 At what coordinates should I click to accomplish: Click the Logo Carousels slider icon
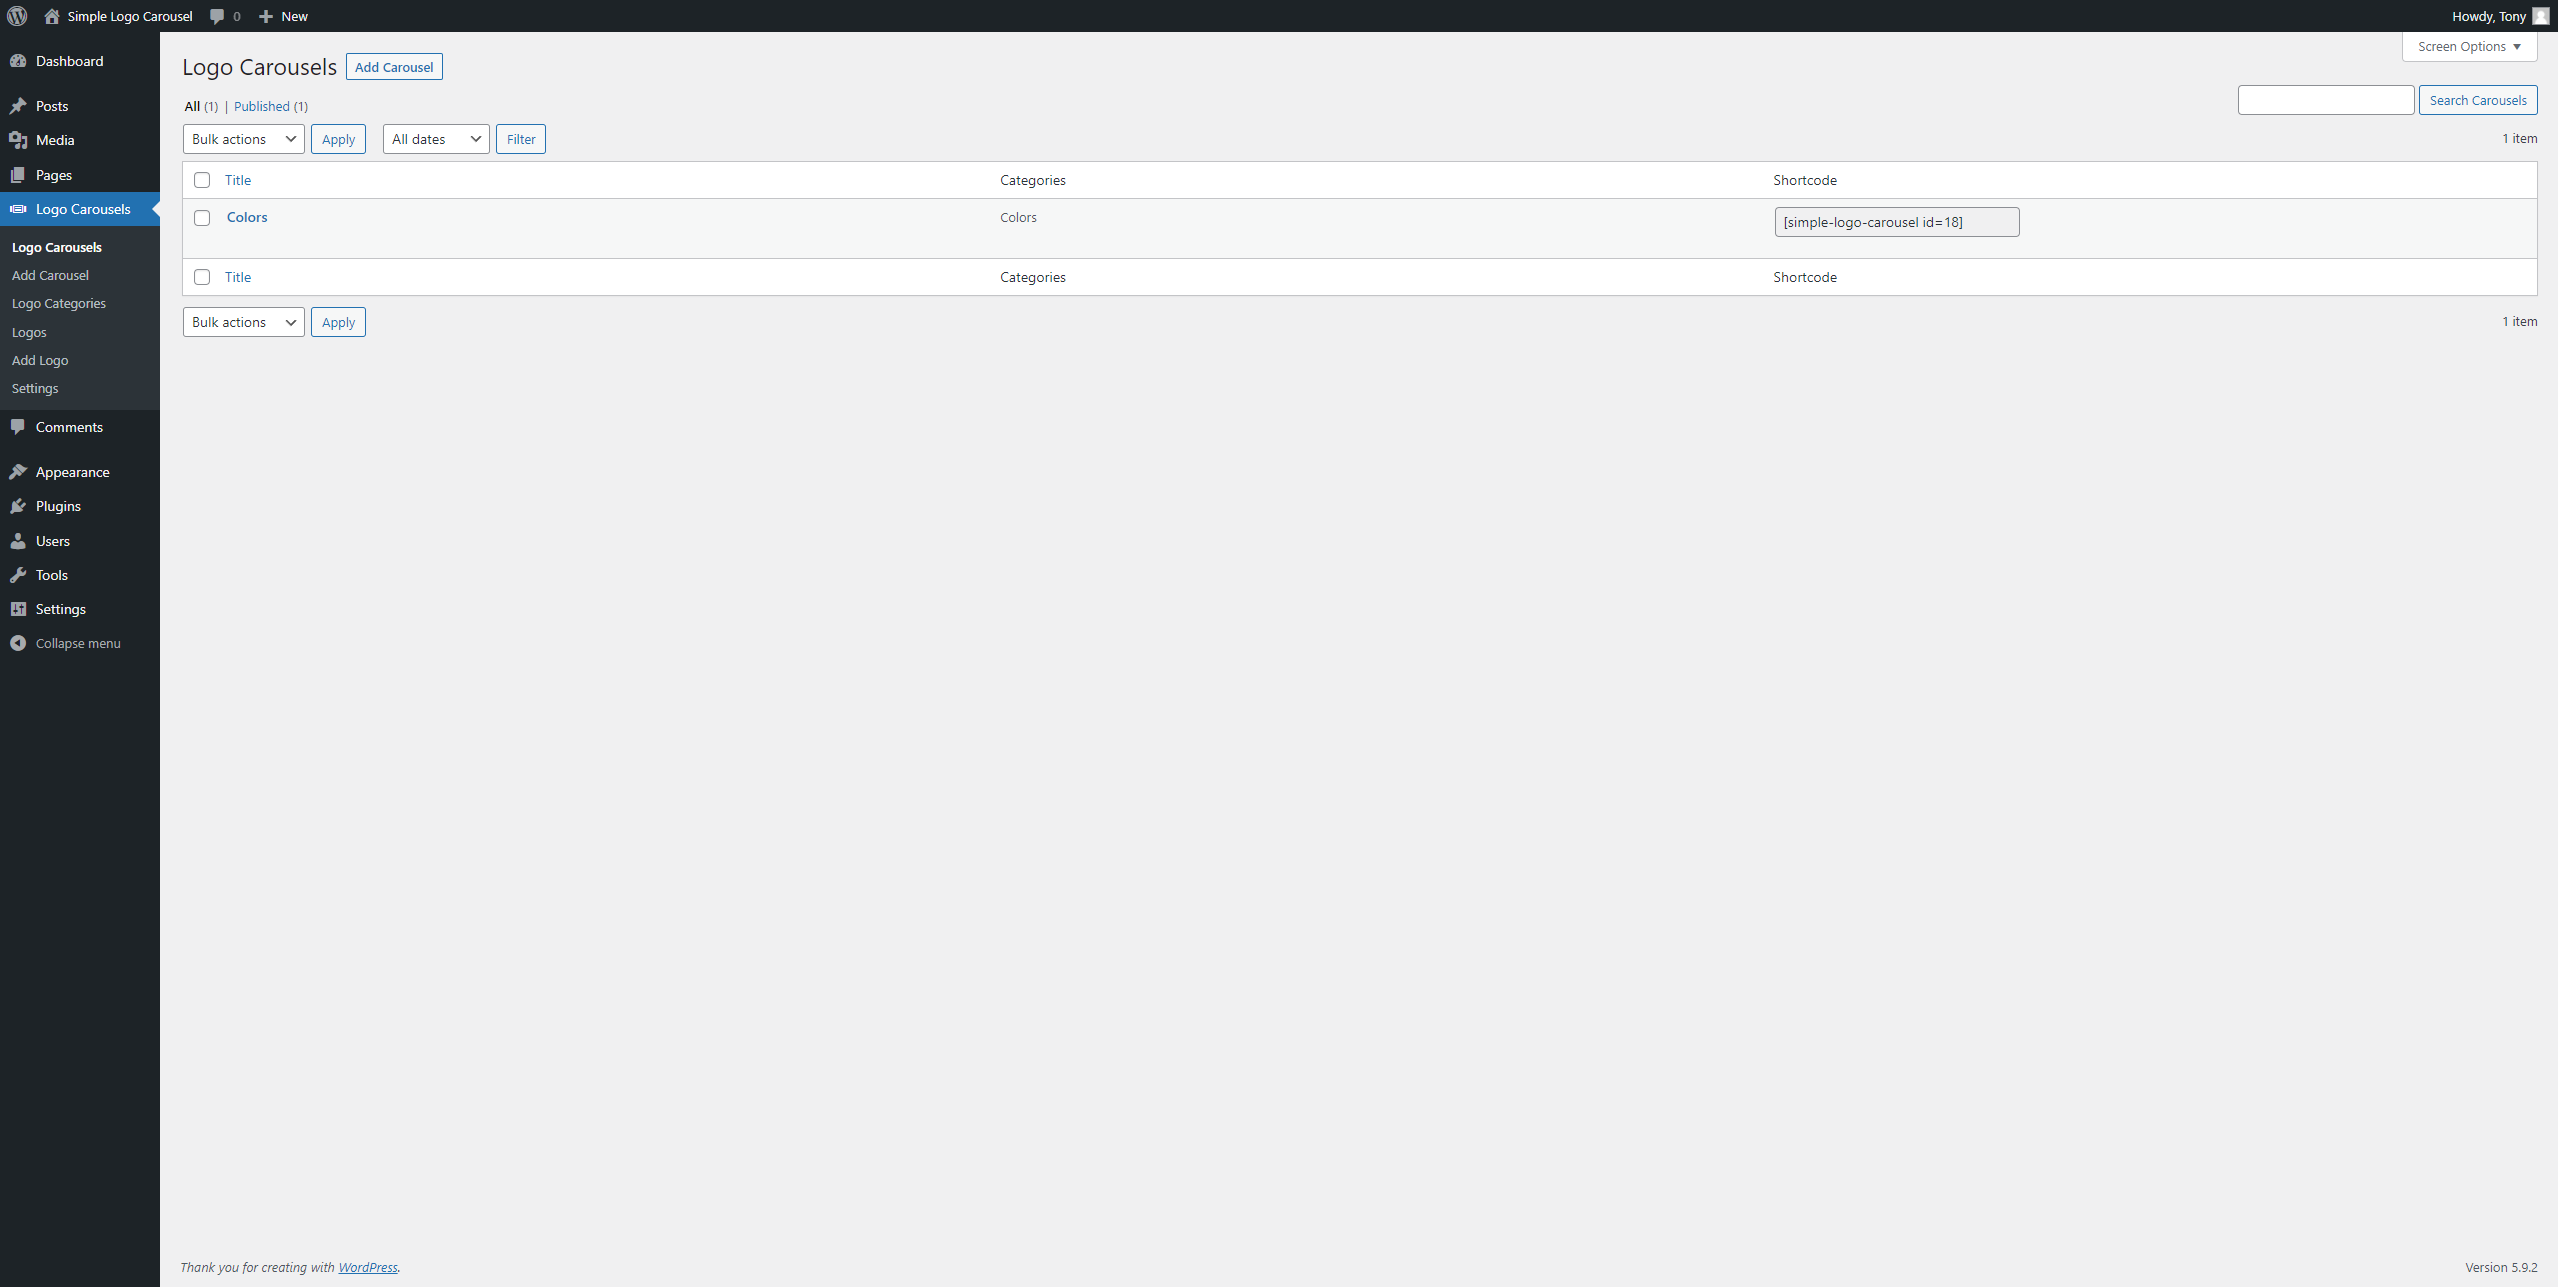pos(18,209)
